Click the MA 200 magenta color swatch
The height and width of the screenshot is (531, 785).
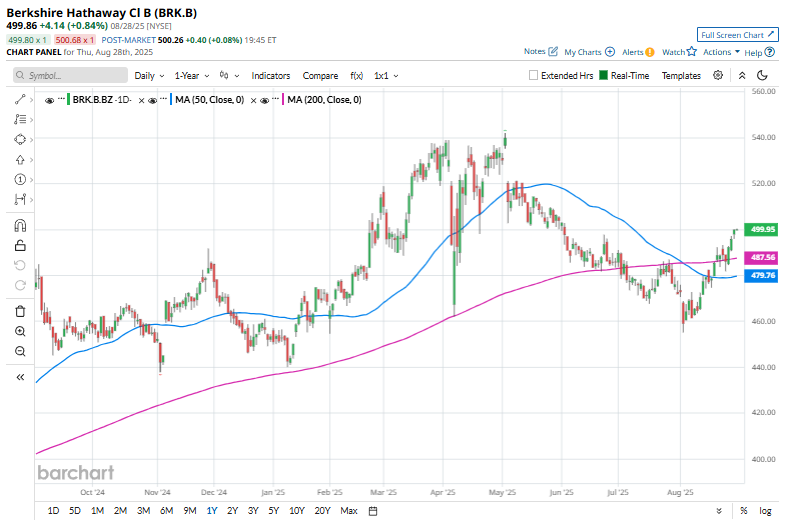[x=283, y=100]
